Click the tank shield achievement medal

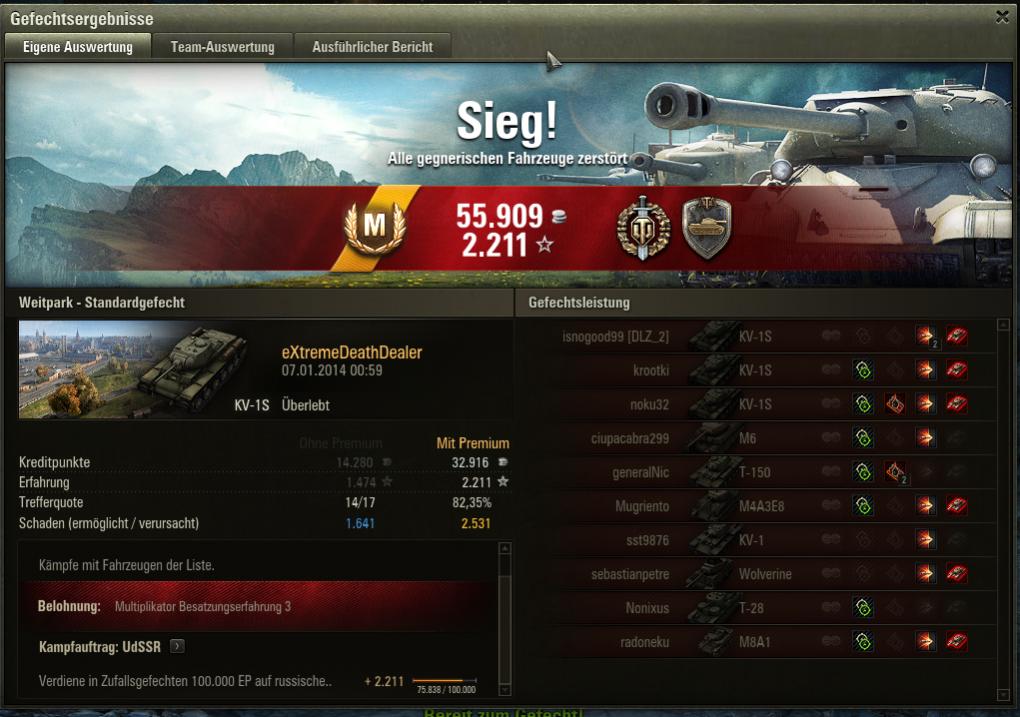point(707,228)
